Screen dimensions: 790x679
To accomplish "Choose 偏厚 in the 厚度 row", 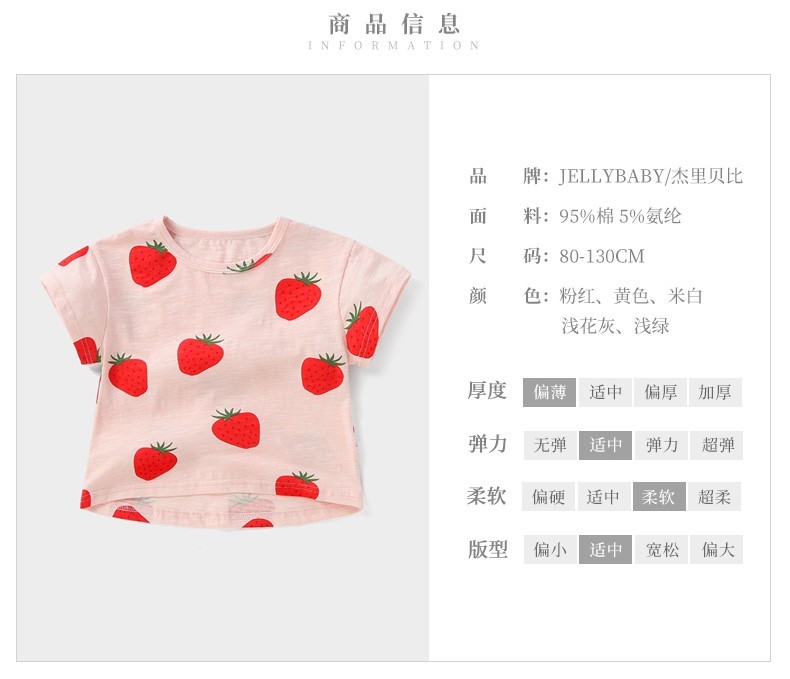I will pos(660,392).
